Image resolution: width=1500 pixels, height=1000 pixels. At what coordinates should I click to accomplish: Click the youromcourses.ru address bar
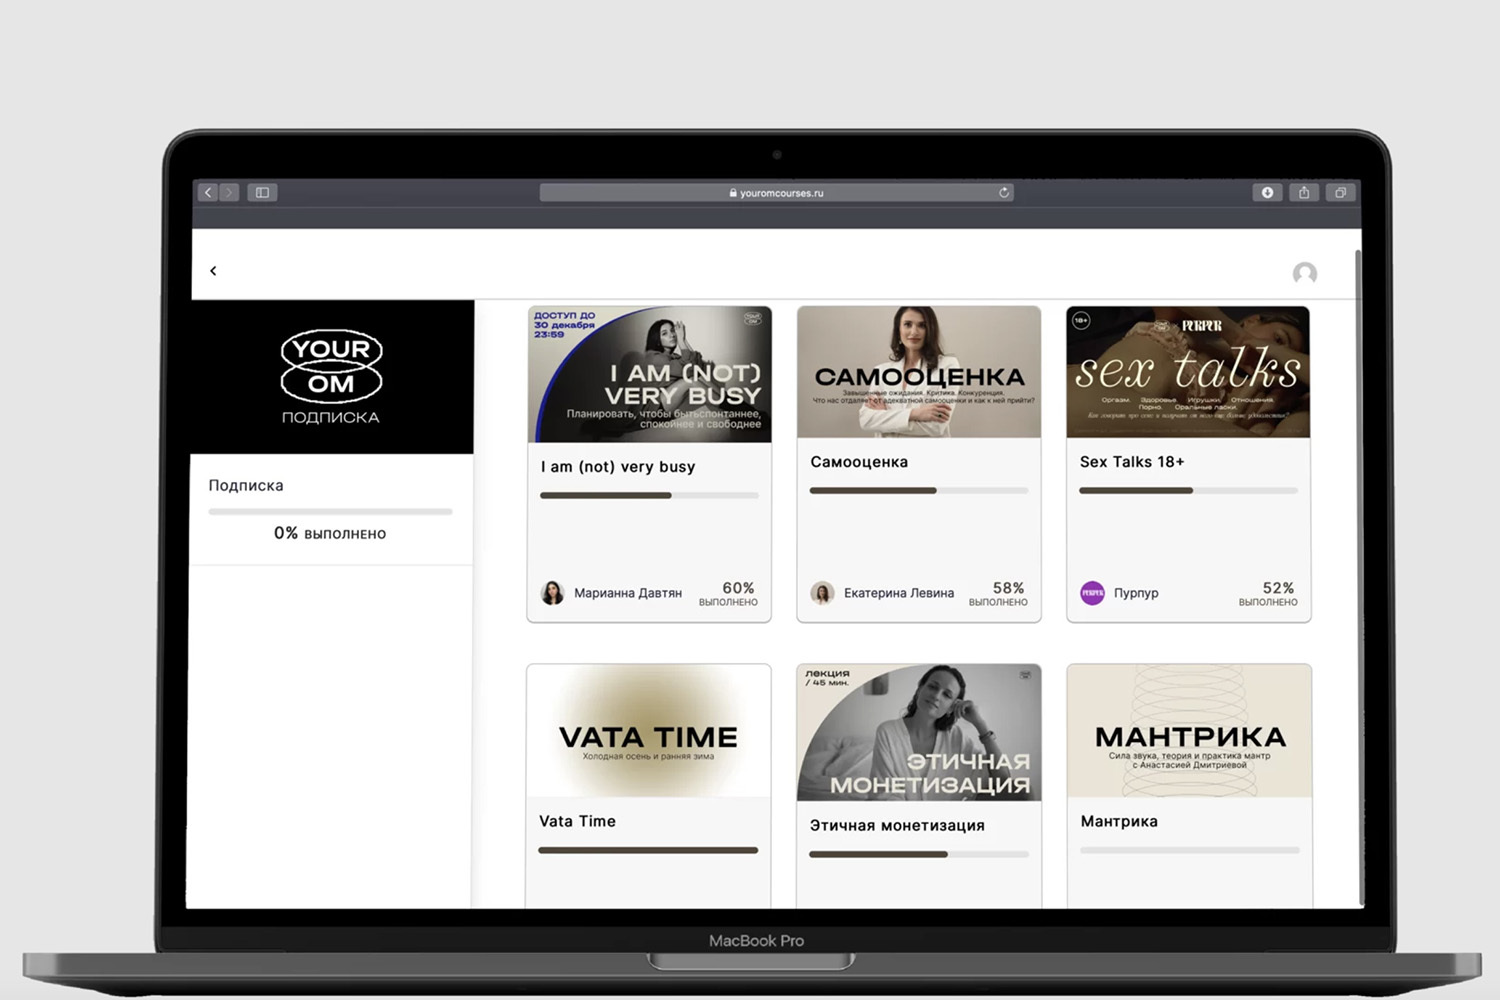pyautogui.click(x=776, y=193)
